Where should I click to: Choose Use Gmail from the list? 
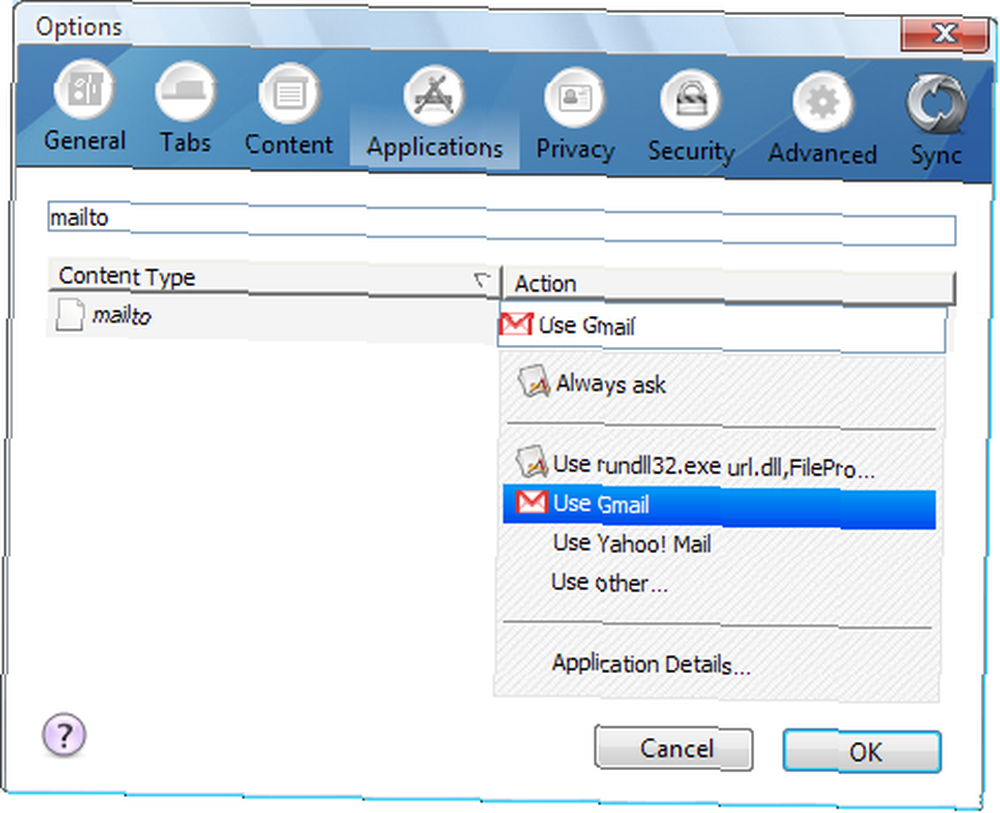click(x=719, y=507)
